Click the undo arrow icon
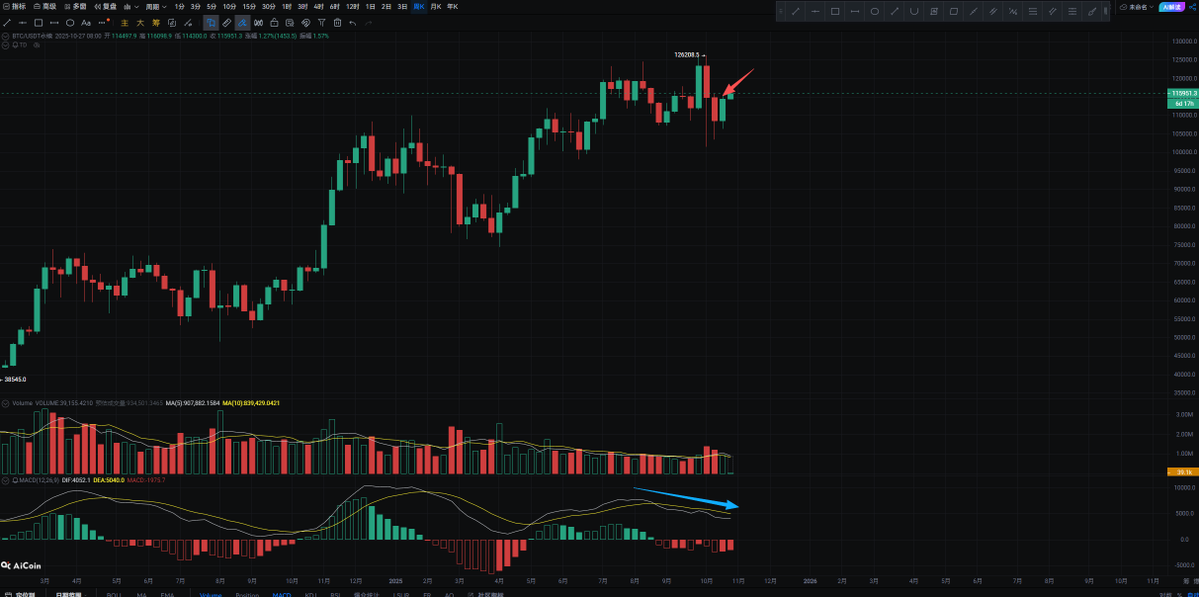Viewport: 1199px width, 597px height. tap(353, 23)
